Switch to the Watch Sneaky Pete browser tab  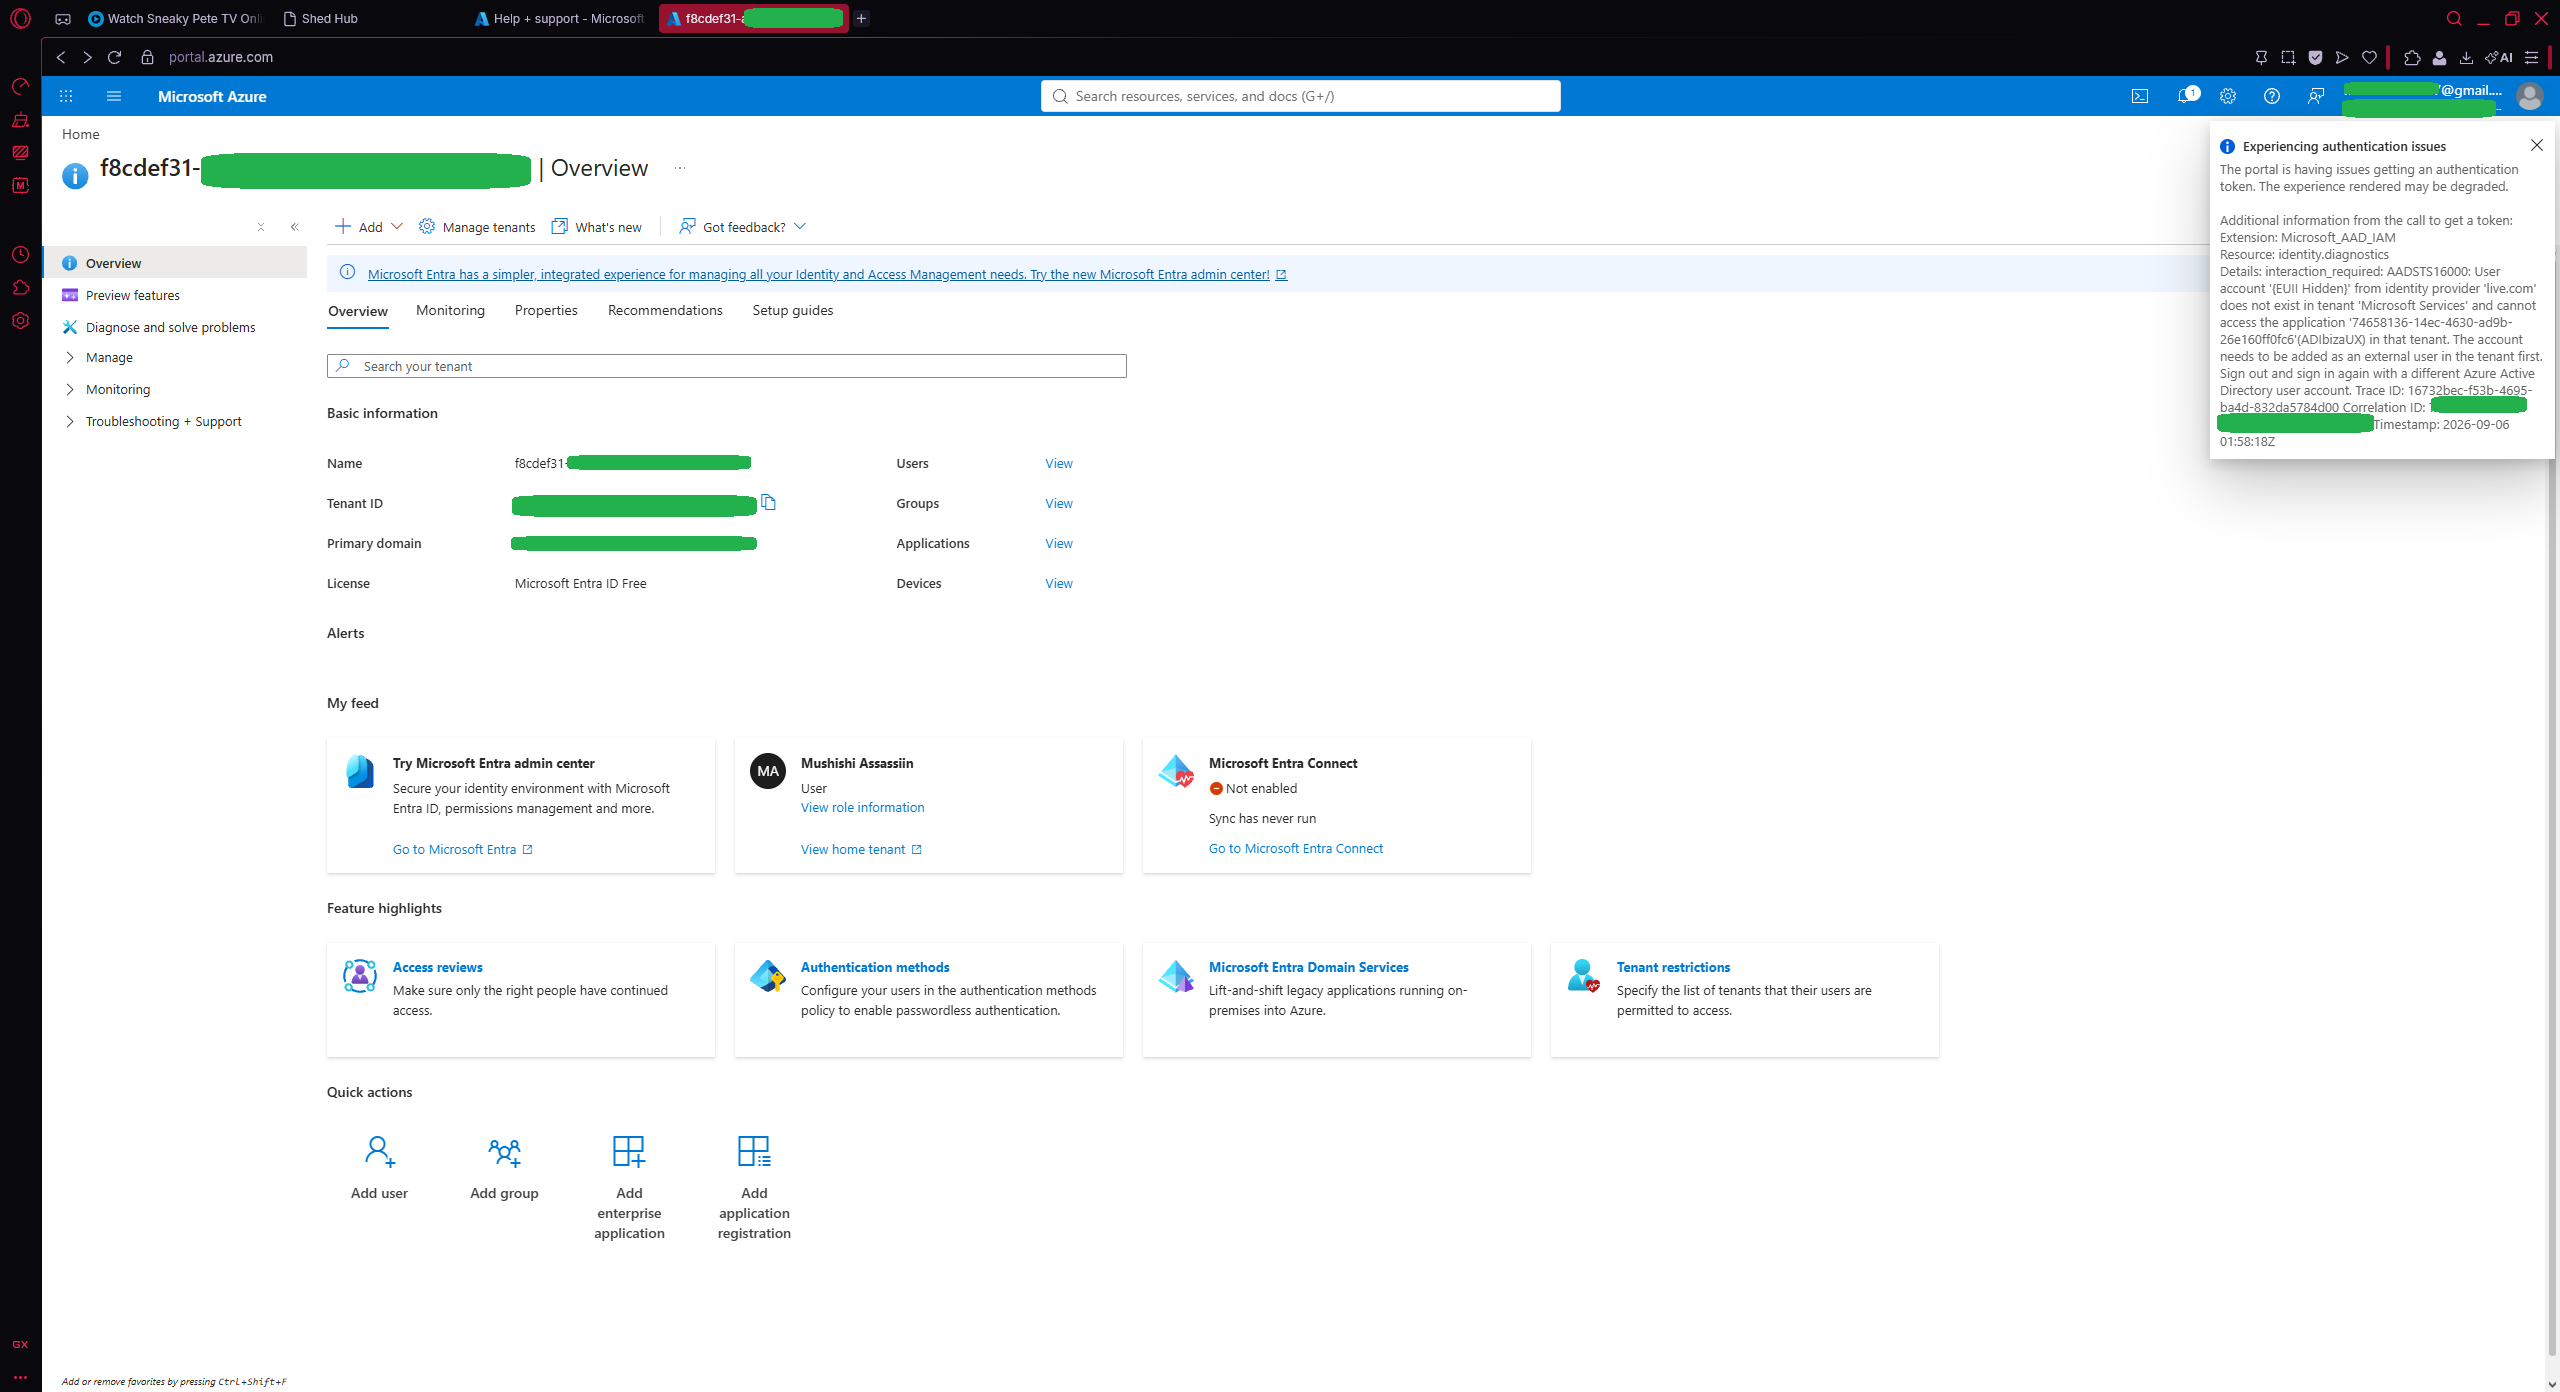[176, 18]
